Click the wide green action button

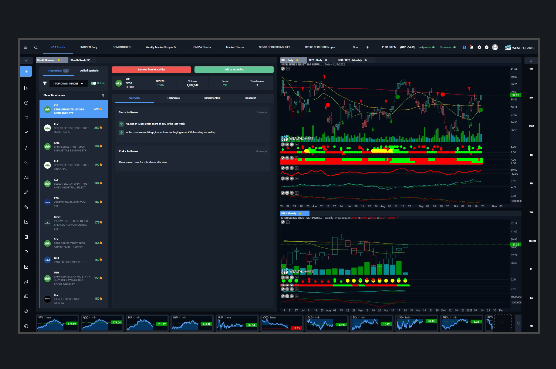pyautogui.click(x=234, y=69)
